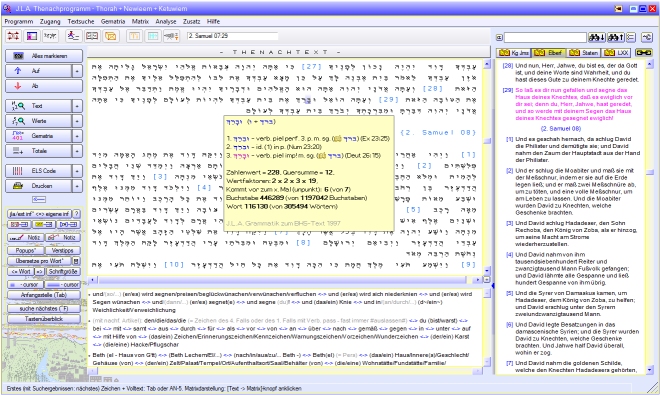Screen dimensions: 660x395
Task: Click the Anfangsstelle (Tab) button
Action: click(x=44, y=295)
